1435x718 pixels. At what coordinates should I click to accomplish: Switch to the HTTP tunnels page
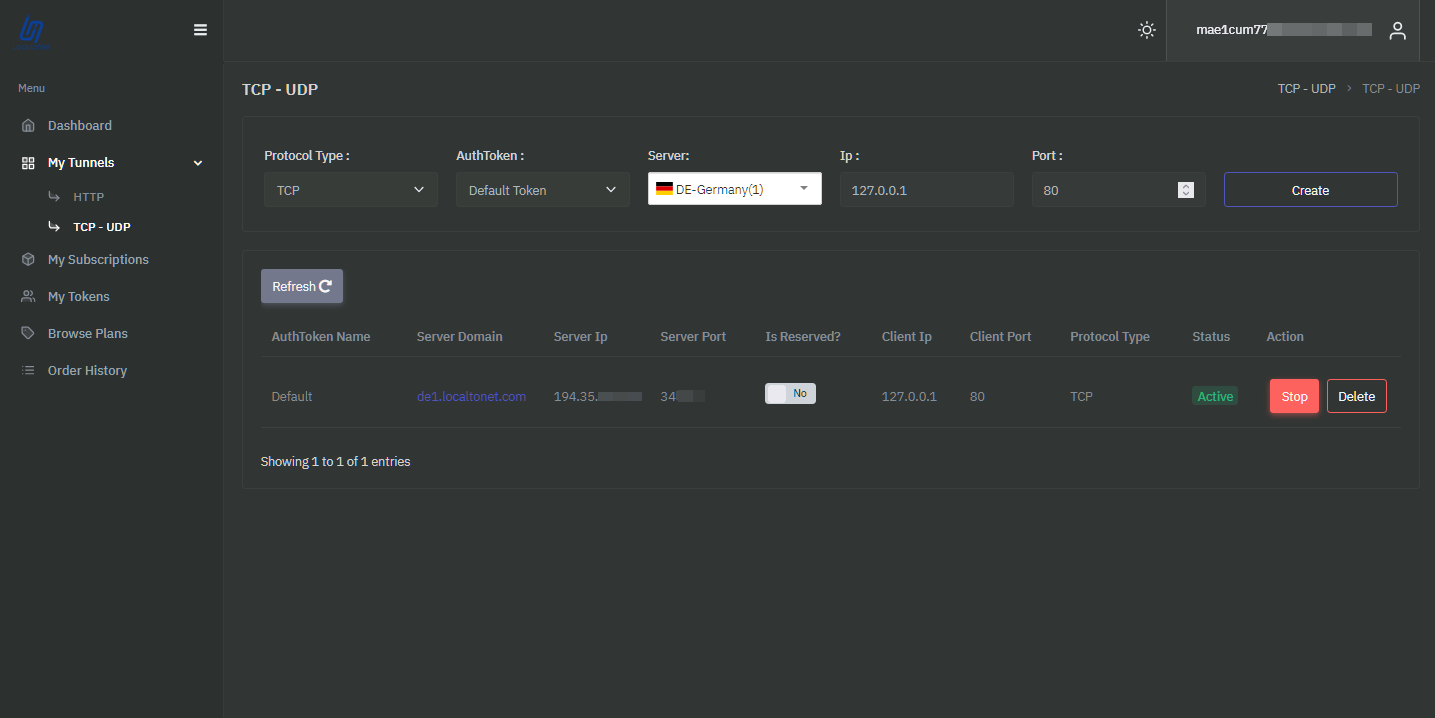point(88,196)
